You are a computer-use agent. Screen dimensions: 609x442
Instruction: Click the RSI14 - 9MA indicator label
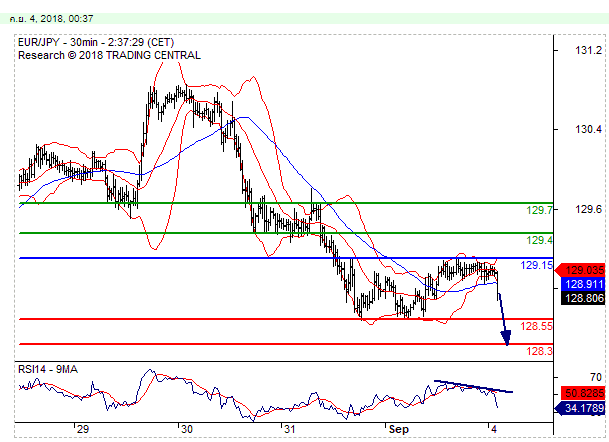pos(48,369)
